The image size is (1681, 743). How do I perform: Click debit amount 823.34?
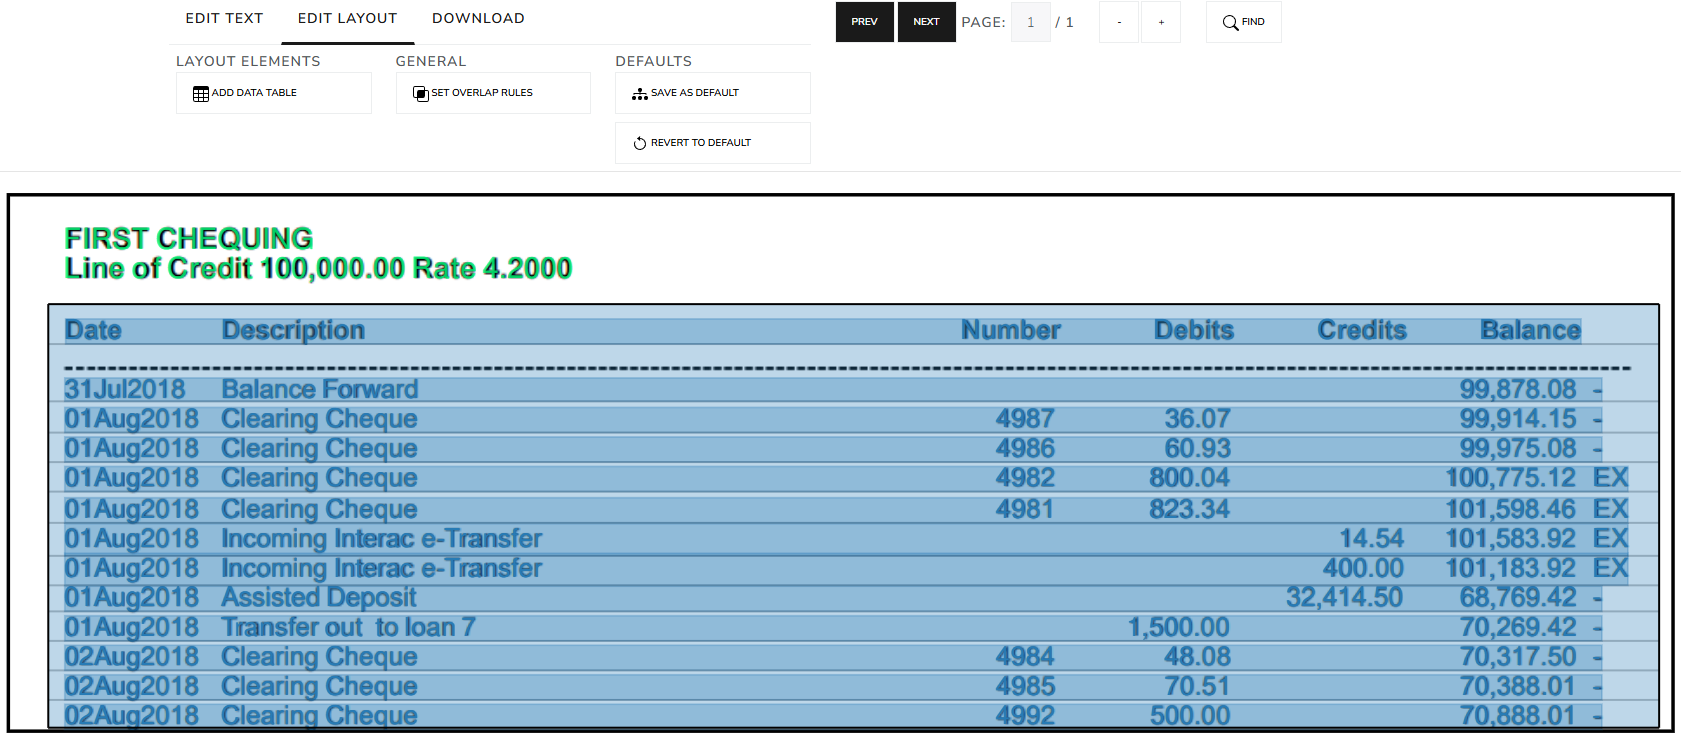coord(1189,510)
